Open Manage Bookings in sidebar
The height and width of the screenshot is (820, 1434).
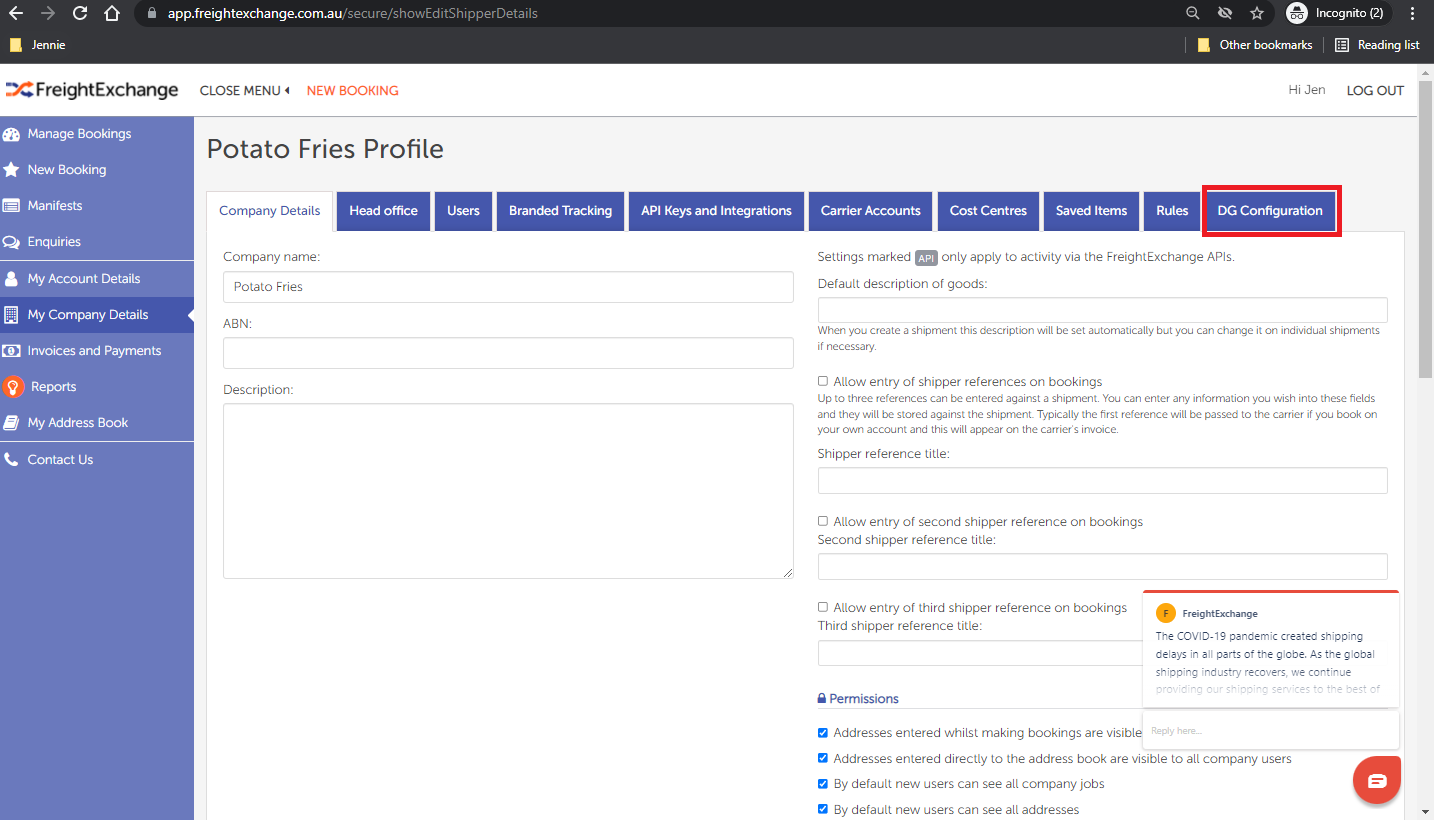coord(79,134)
